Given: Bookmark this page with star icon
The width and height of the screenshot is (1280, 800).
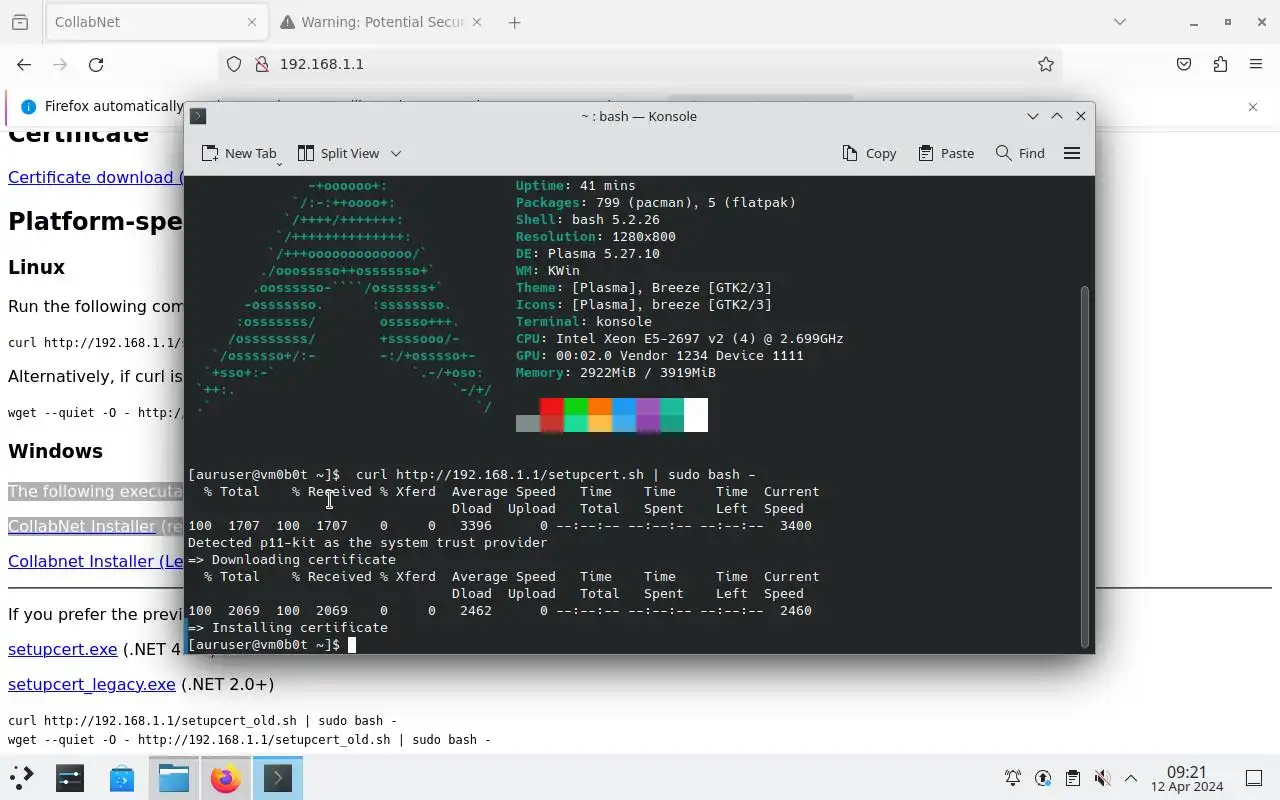Looking at the screenshot, I should pyautogui.click(x=1046, y=64).
